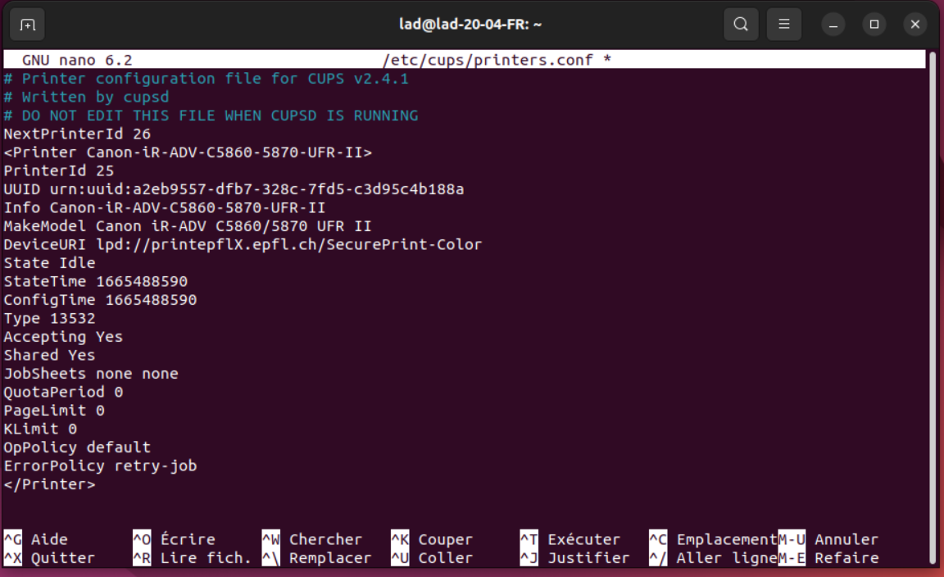Click the PrinterId 25 line
945x577 pixels.
click(58, 171)
